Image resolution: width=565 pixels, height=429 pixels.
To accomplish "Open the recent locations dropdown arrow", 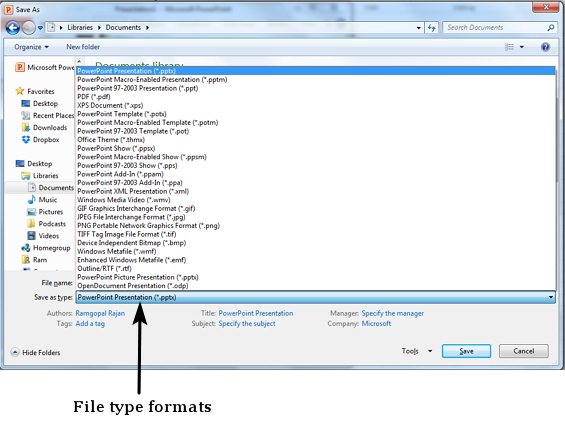I will (40, 28).
